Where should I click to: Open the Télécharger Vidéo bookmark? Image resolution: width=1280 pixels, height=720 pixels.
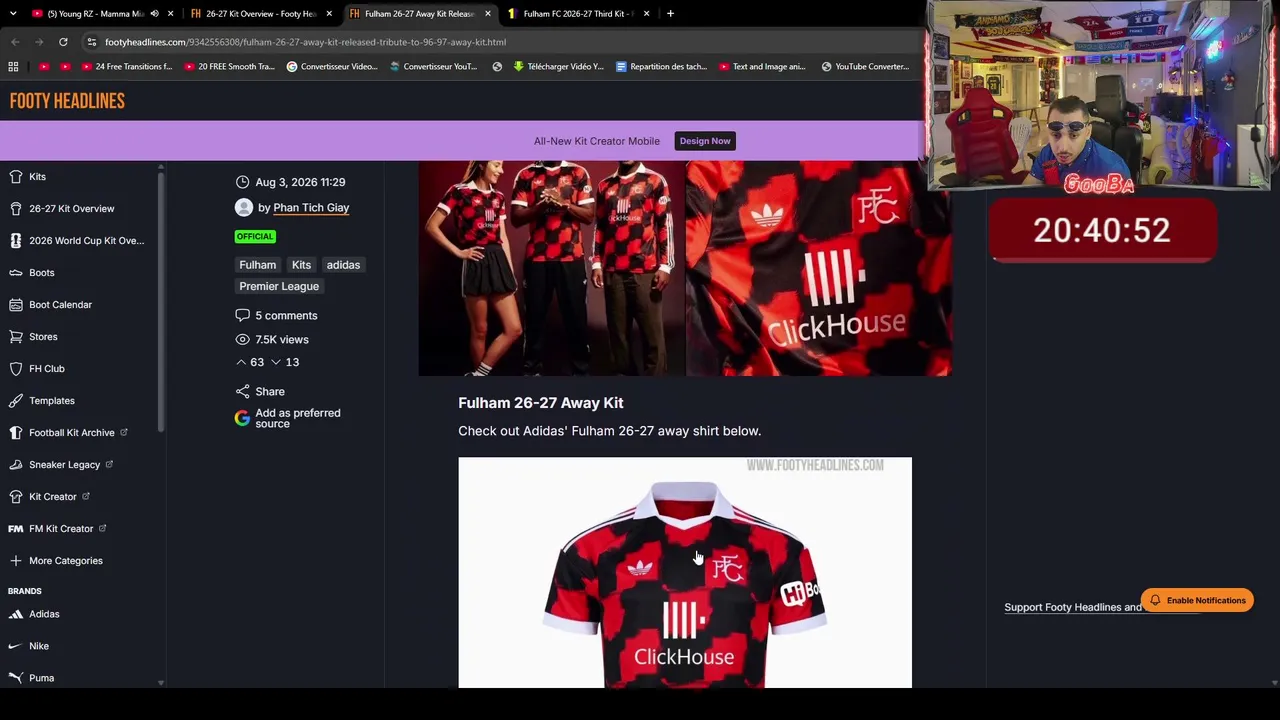(x=558, y=67)
